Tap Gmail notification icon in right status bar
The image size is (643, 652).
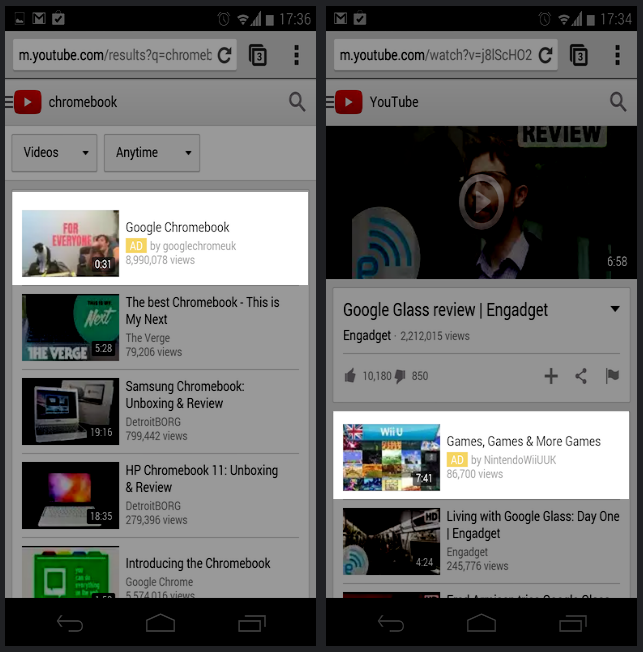(340, 18)
